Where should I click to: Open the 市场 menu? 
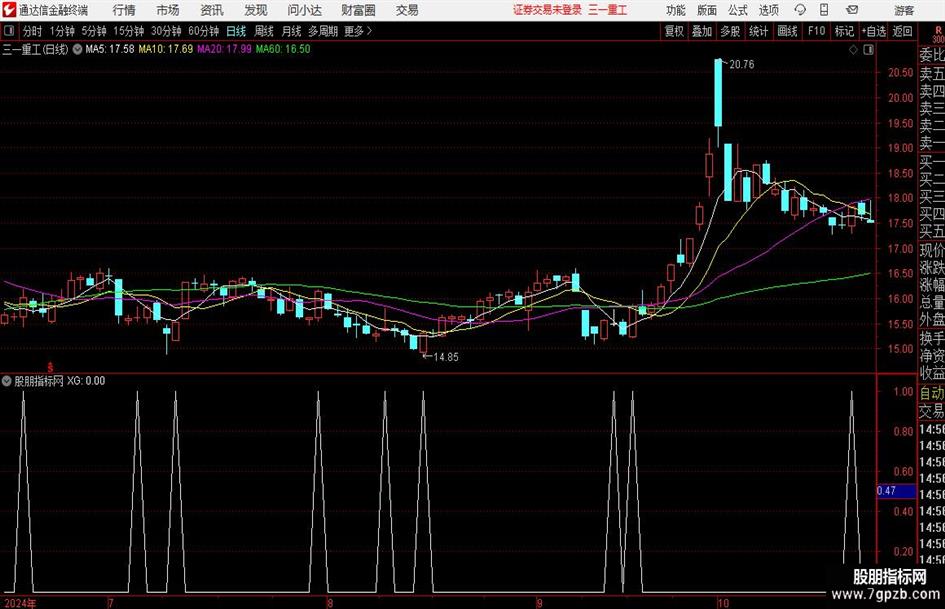tap(168, 10)
